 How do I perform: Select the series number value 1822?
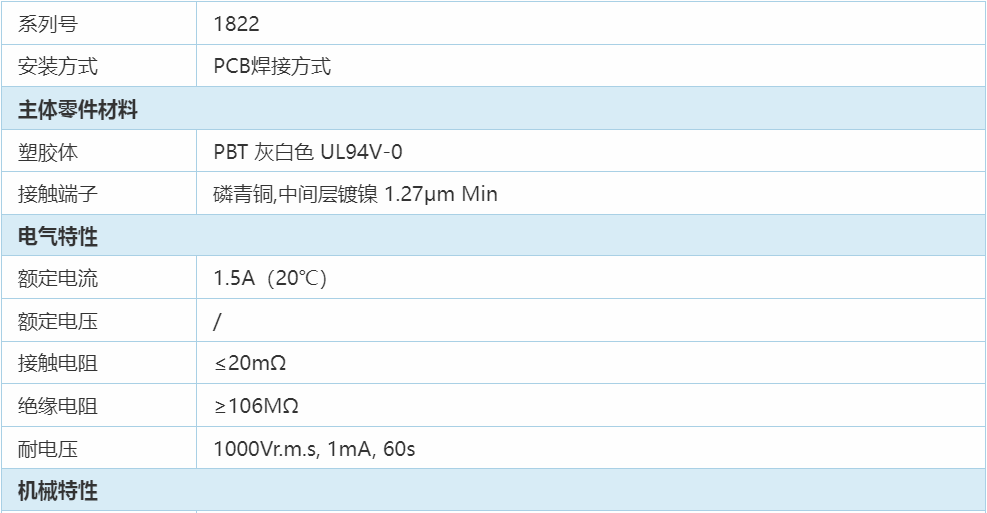(x=237, y=24)
